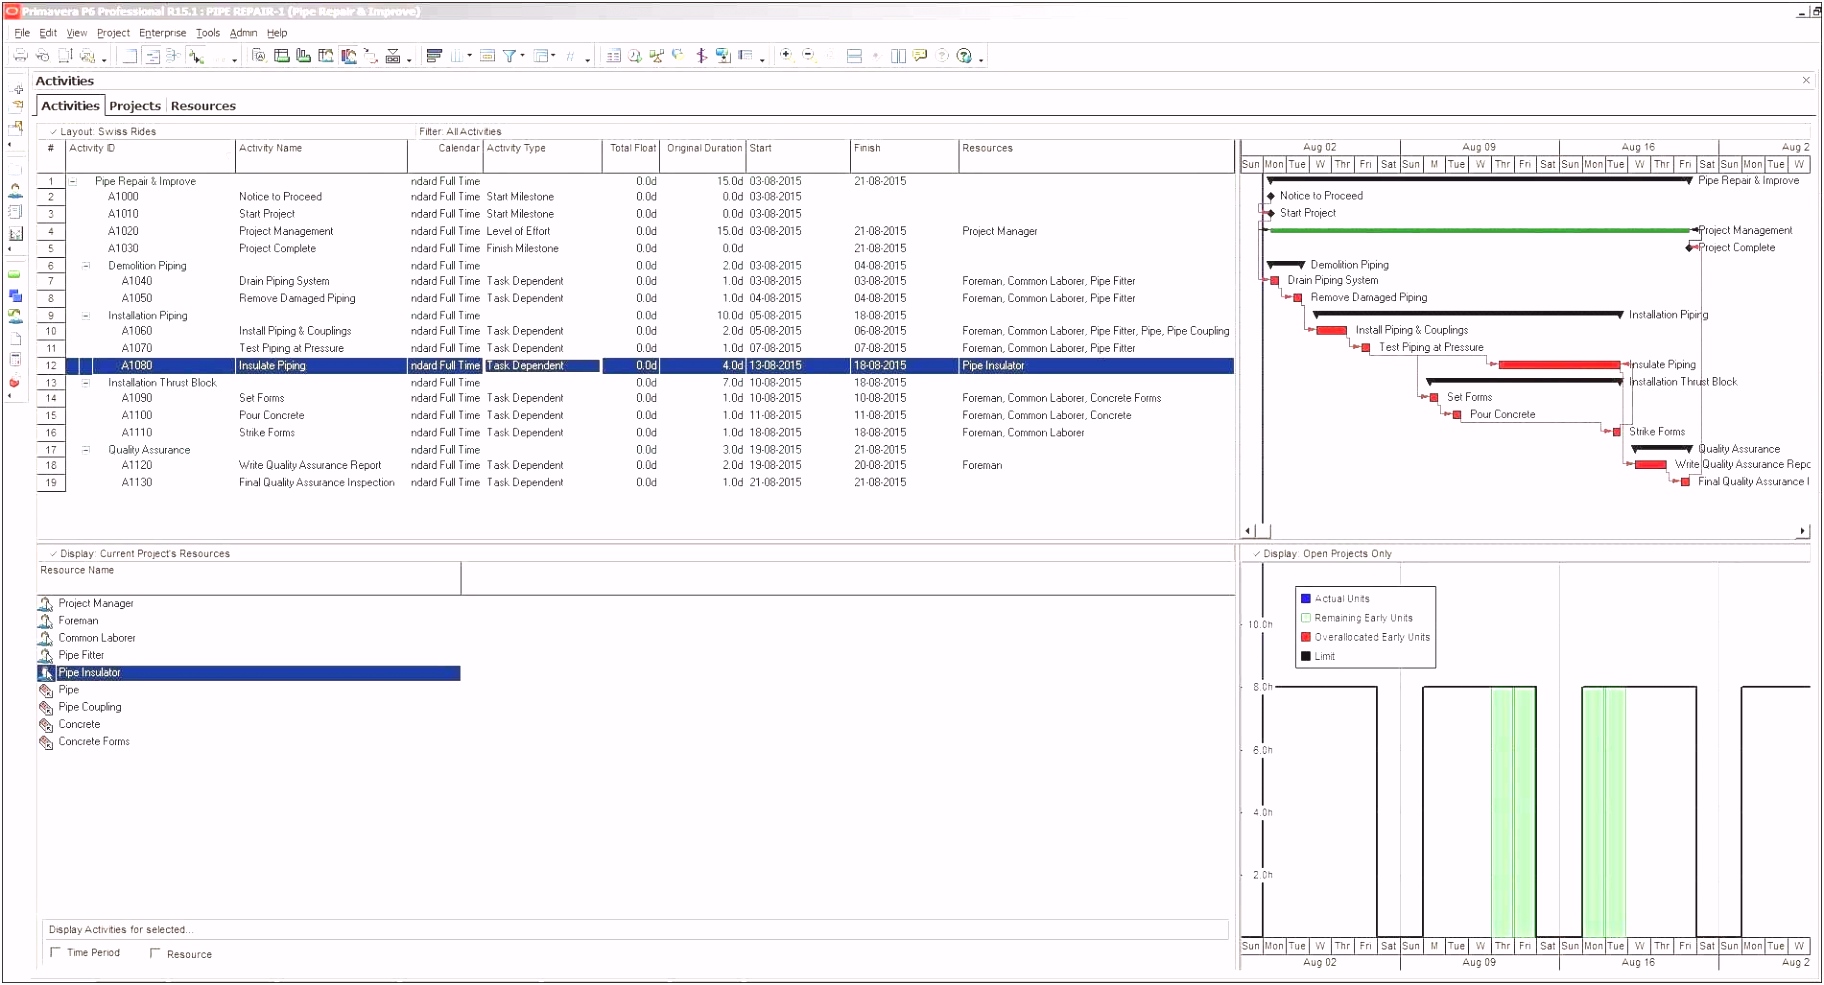Open the Bars formatting icon

434,56
